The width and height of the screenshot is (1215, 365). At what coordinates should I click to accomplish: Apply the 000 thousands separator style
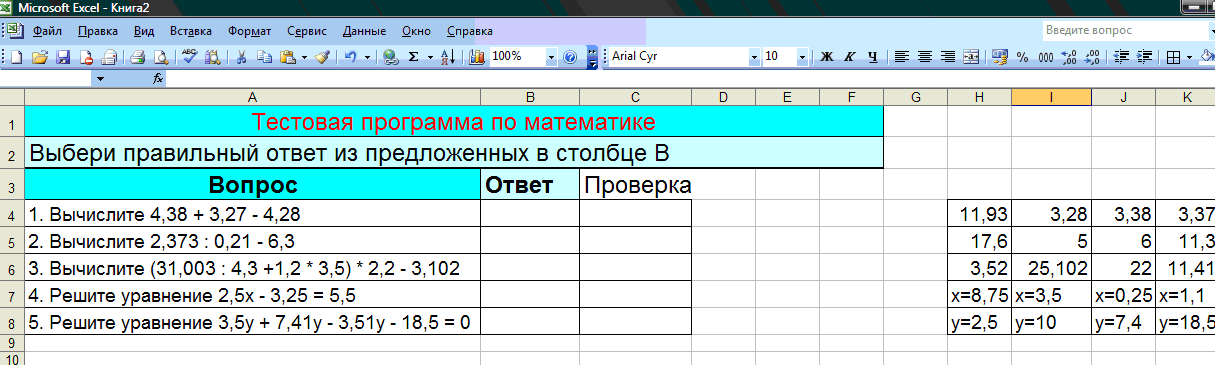(1045, 57)
